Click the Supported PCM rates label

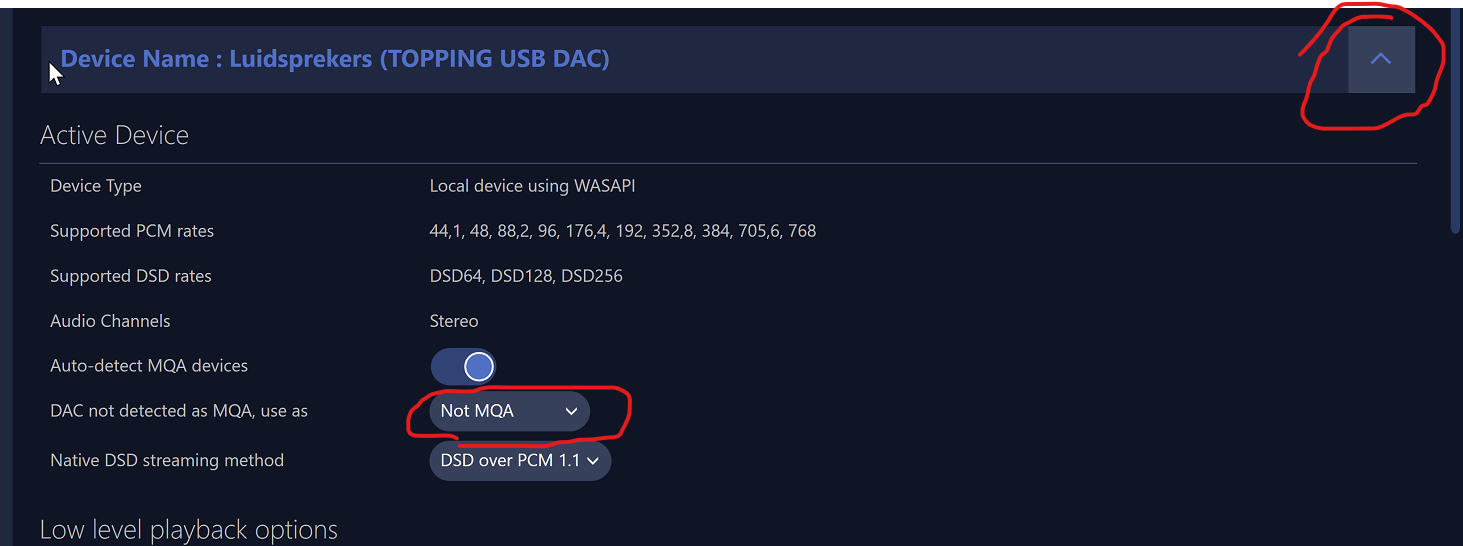pos(132,231)
